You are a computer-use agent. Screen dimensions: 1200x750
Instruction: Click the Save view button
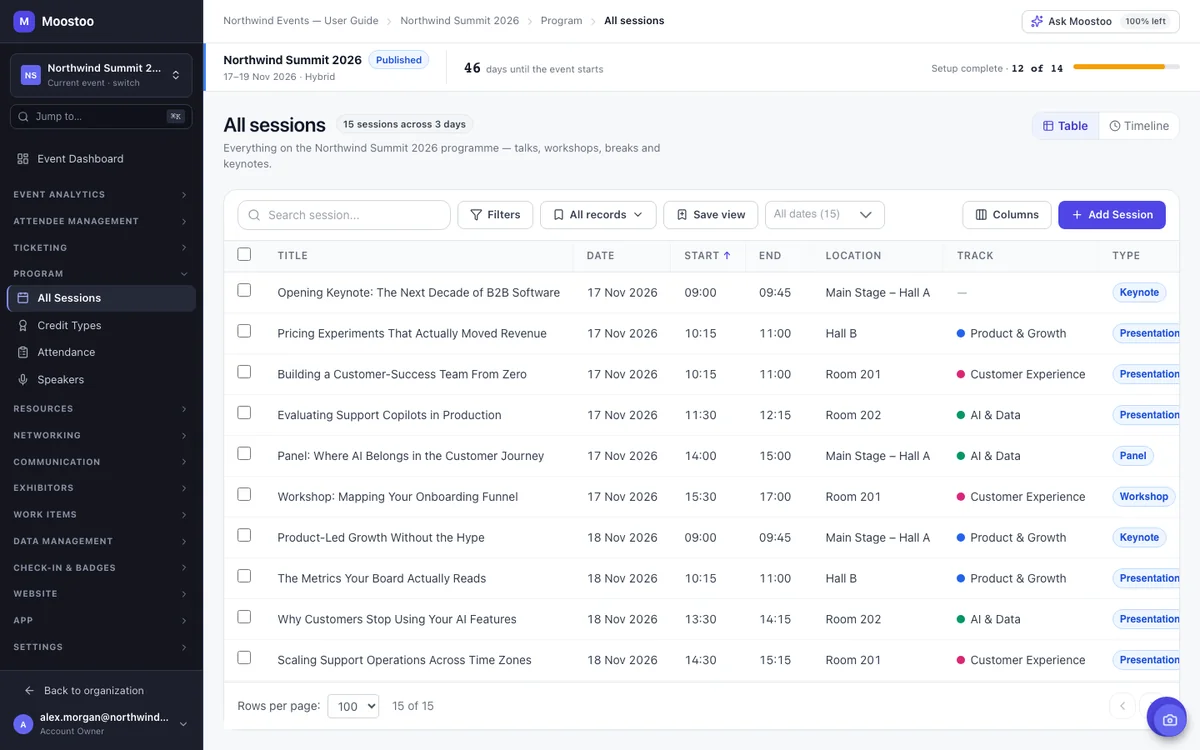711,215
